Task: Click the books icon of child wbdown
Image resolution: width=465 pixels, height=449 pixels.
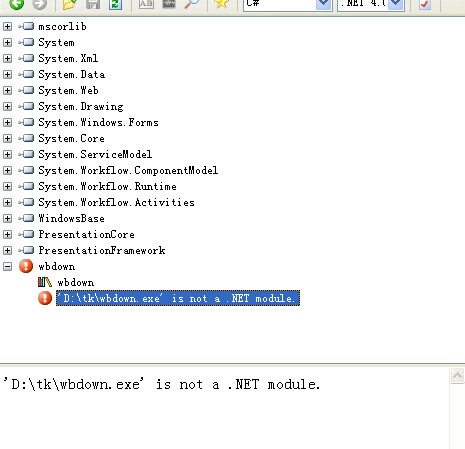Action: [x=45, y=282]
